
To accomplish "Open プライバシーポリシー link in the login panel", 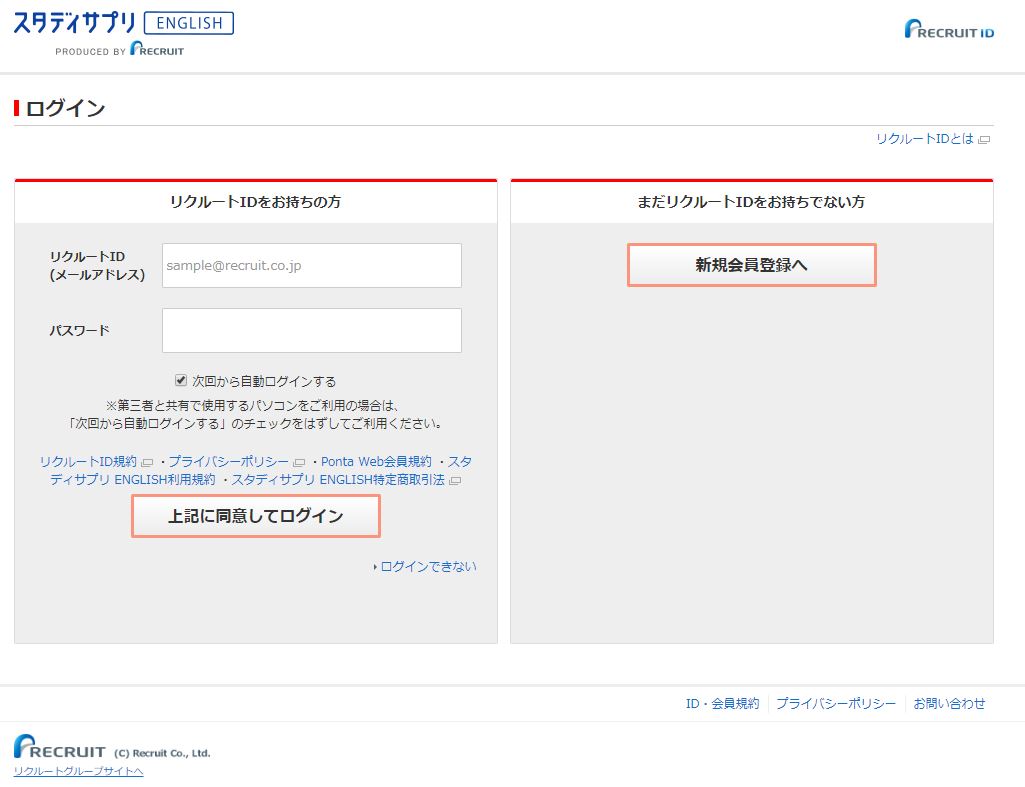I will pos(228,462).
